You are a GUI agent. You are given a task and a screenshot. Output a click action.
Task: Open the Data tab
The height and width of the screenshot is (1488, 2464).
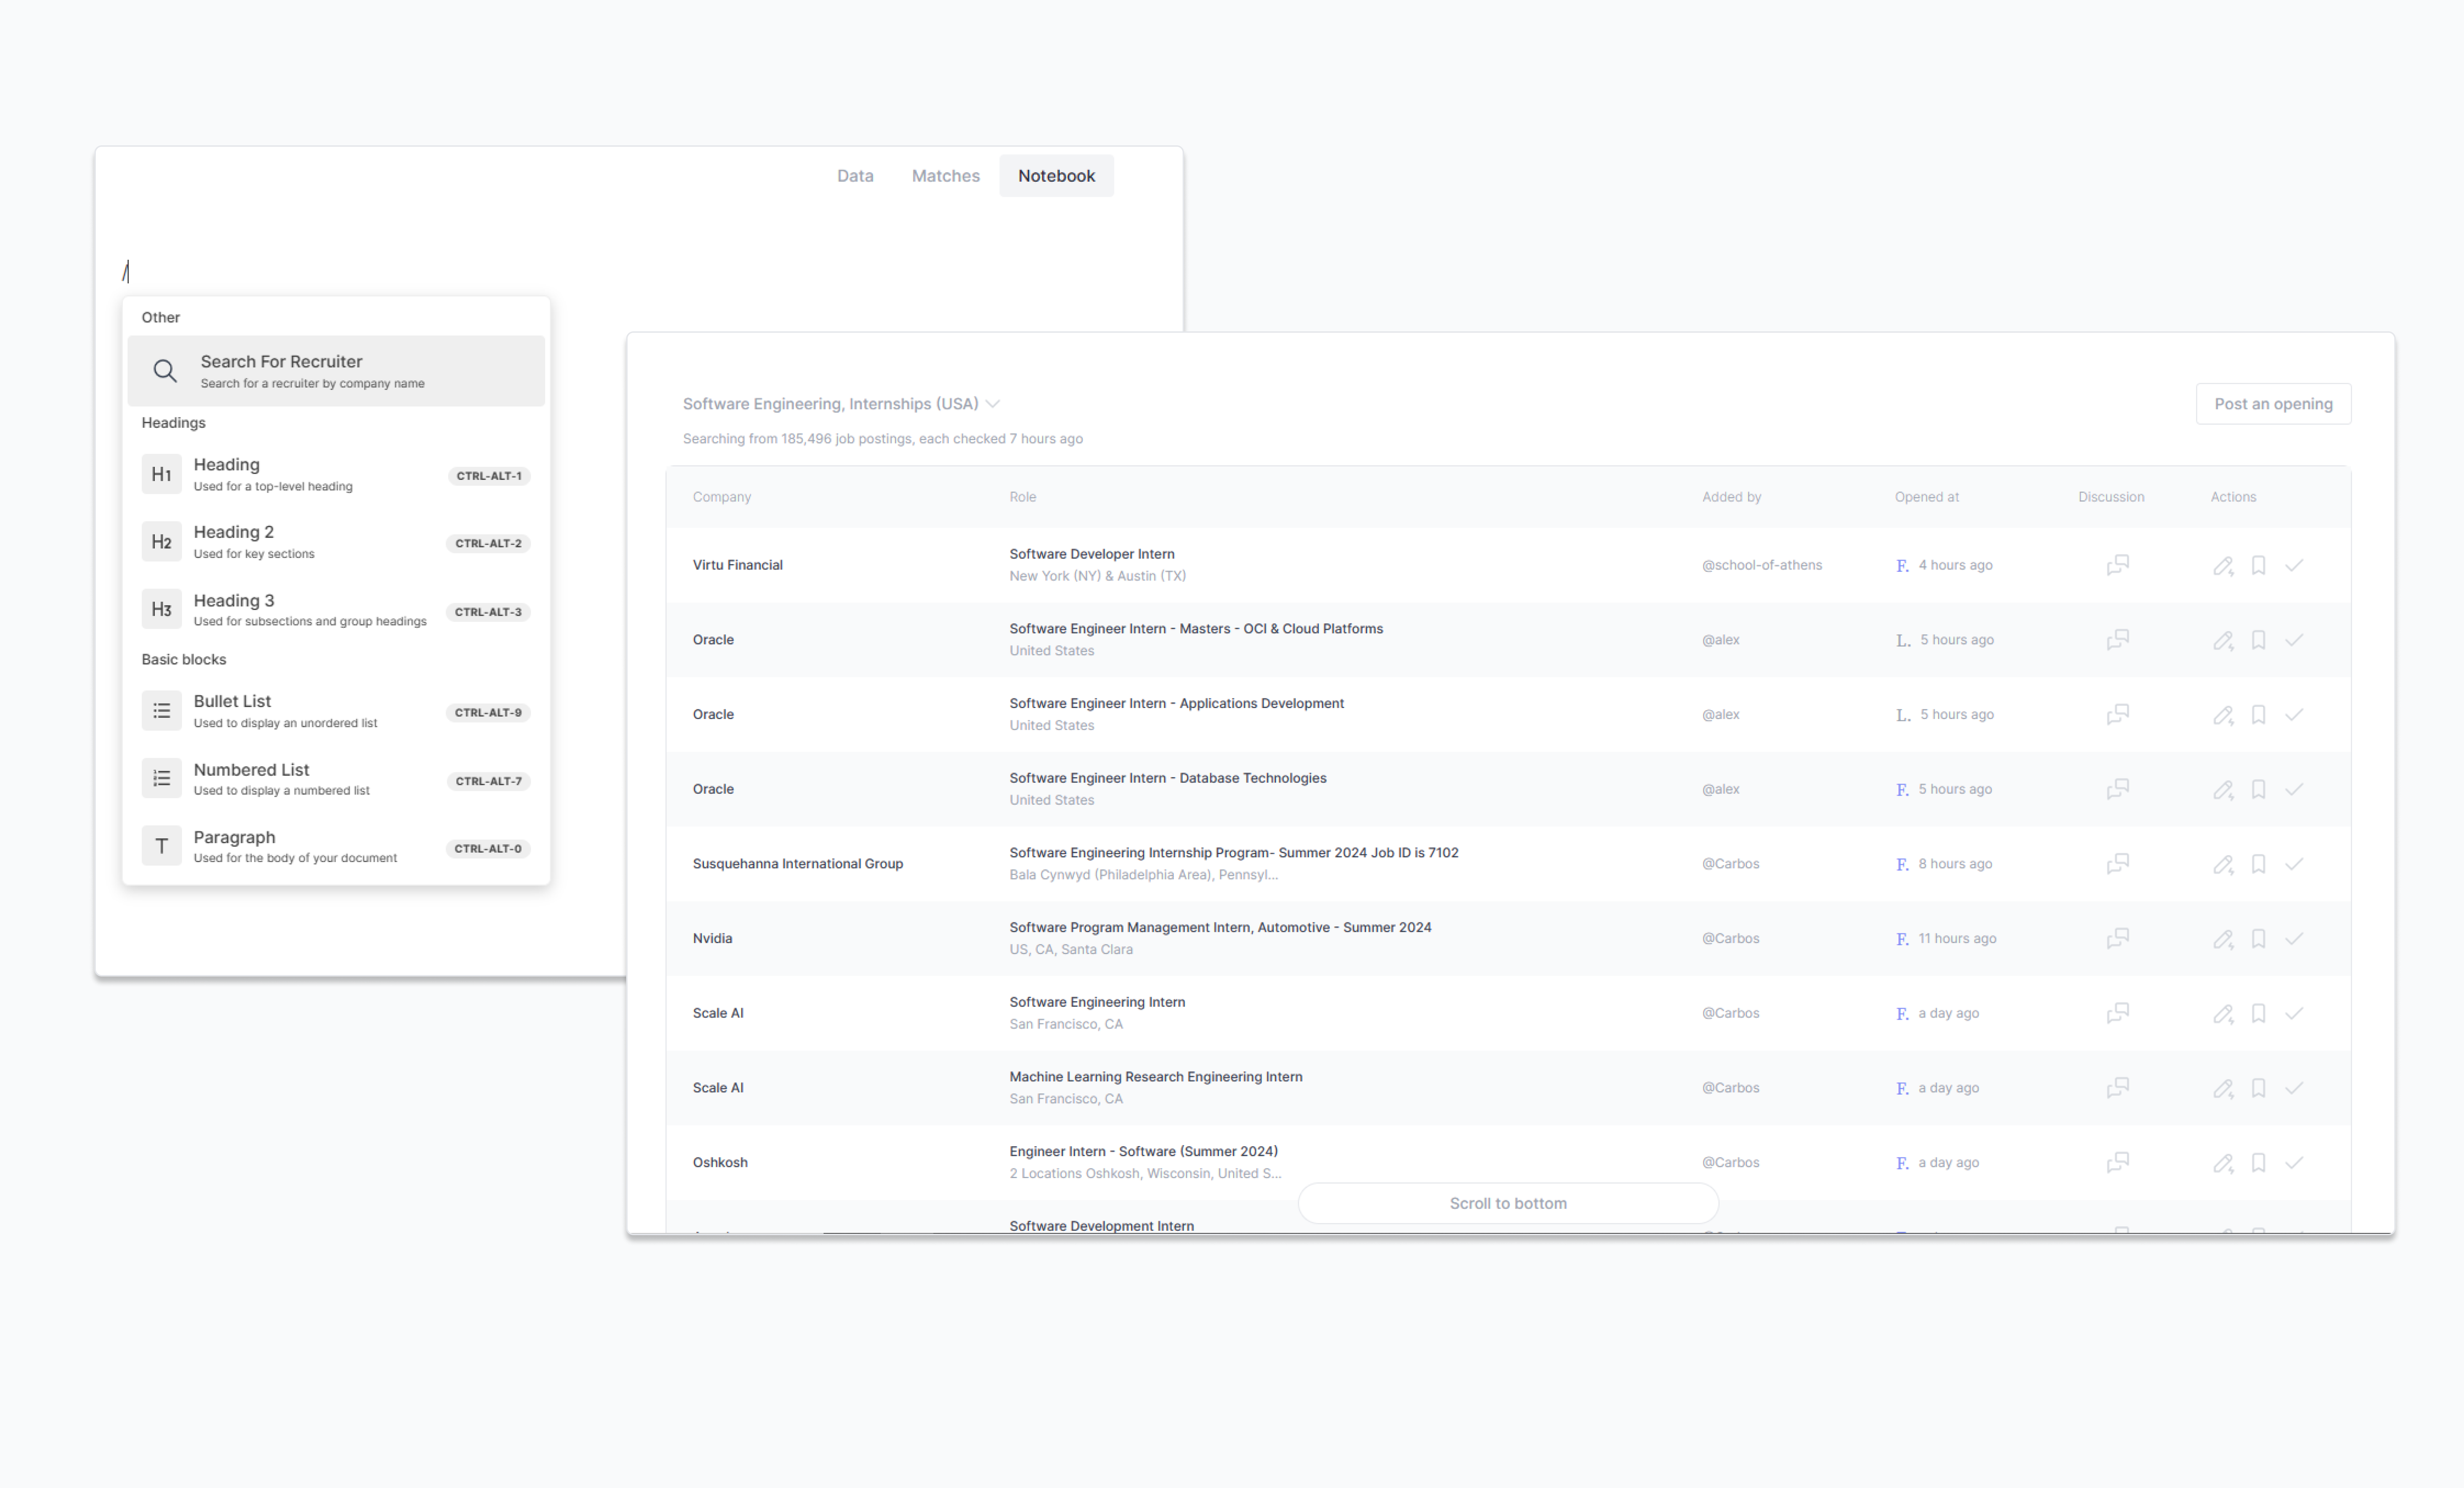855,176
